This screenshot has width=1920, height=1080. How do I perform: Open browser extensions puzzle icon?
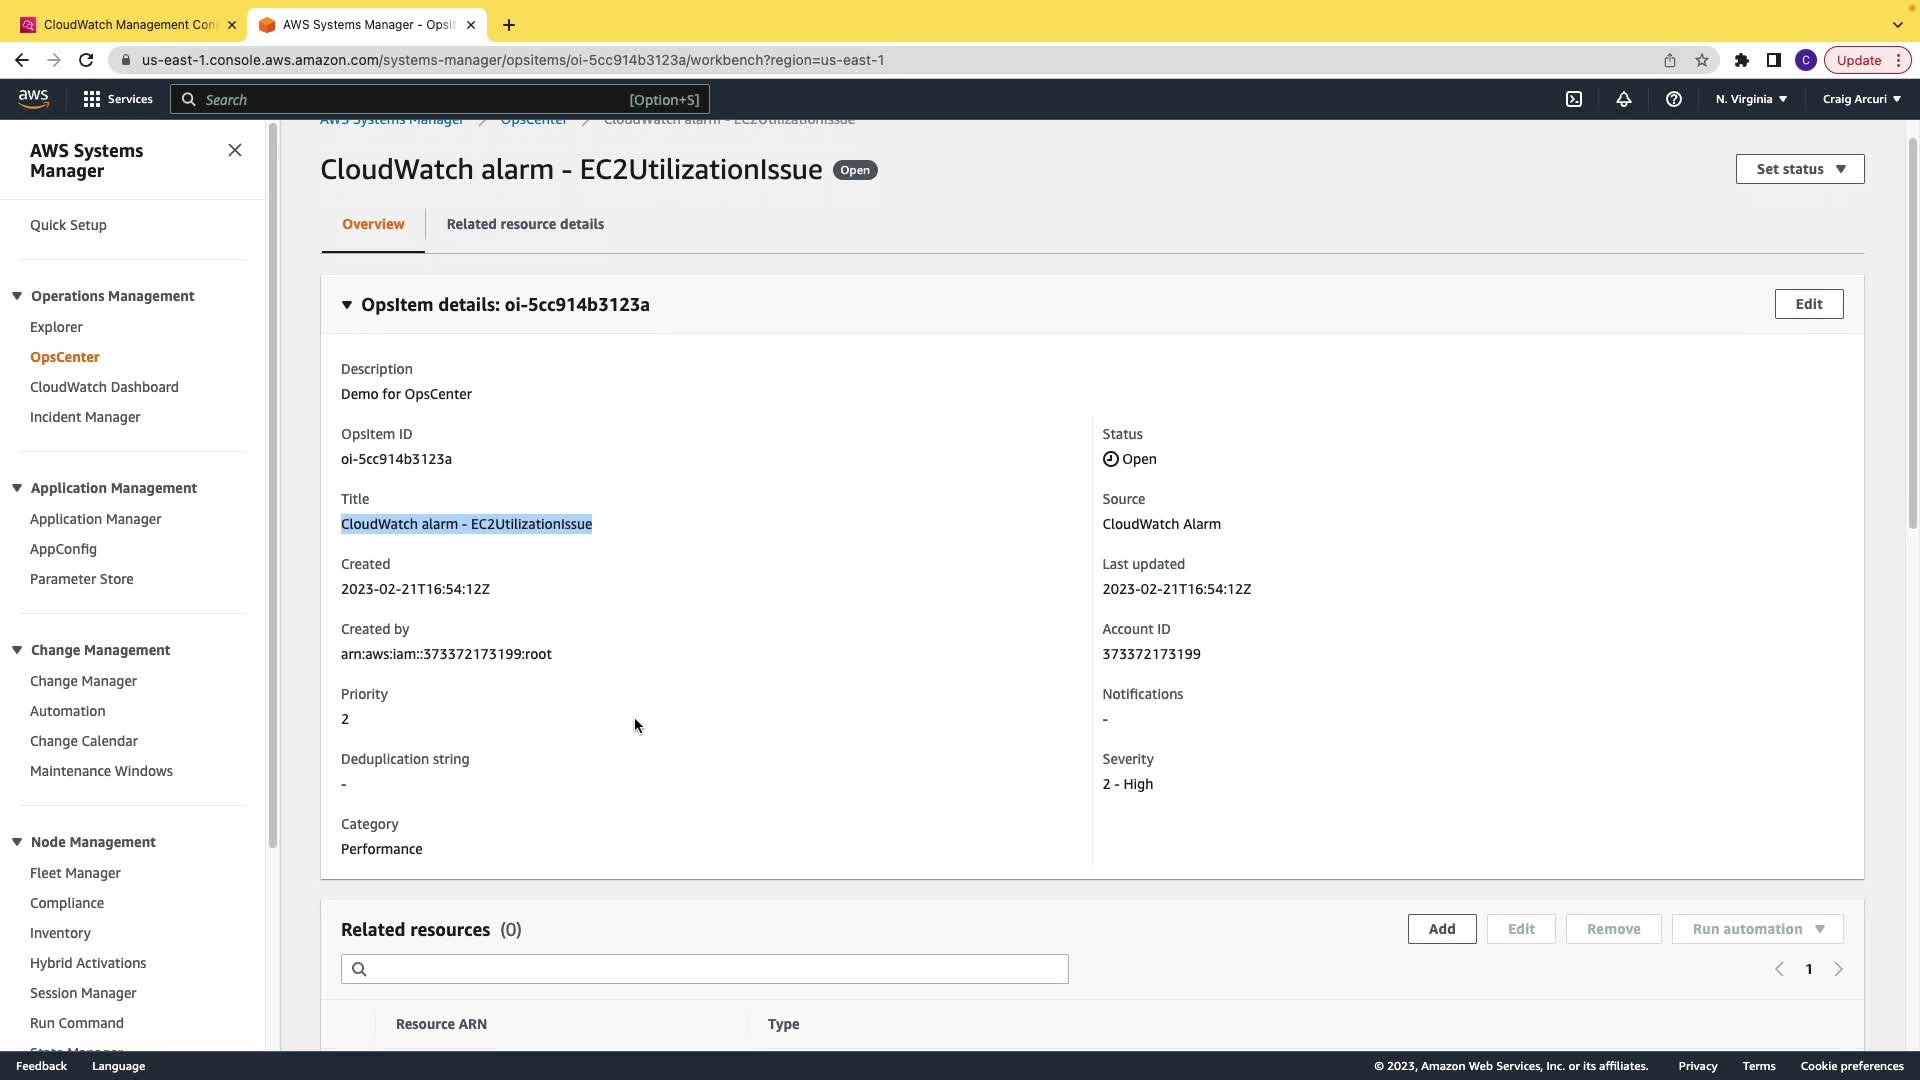point(1742,60)
